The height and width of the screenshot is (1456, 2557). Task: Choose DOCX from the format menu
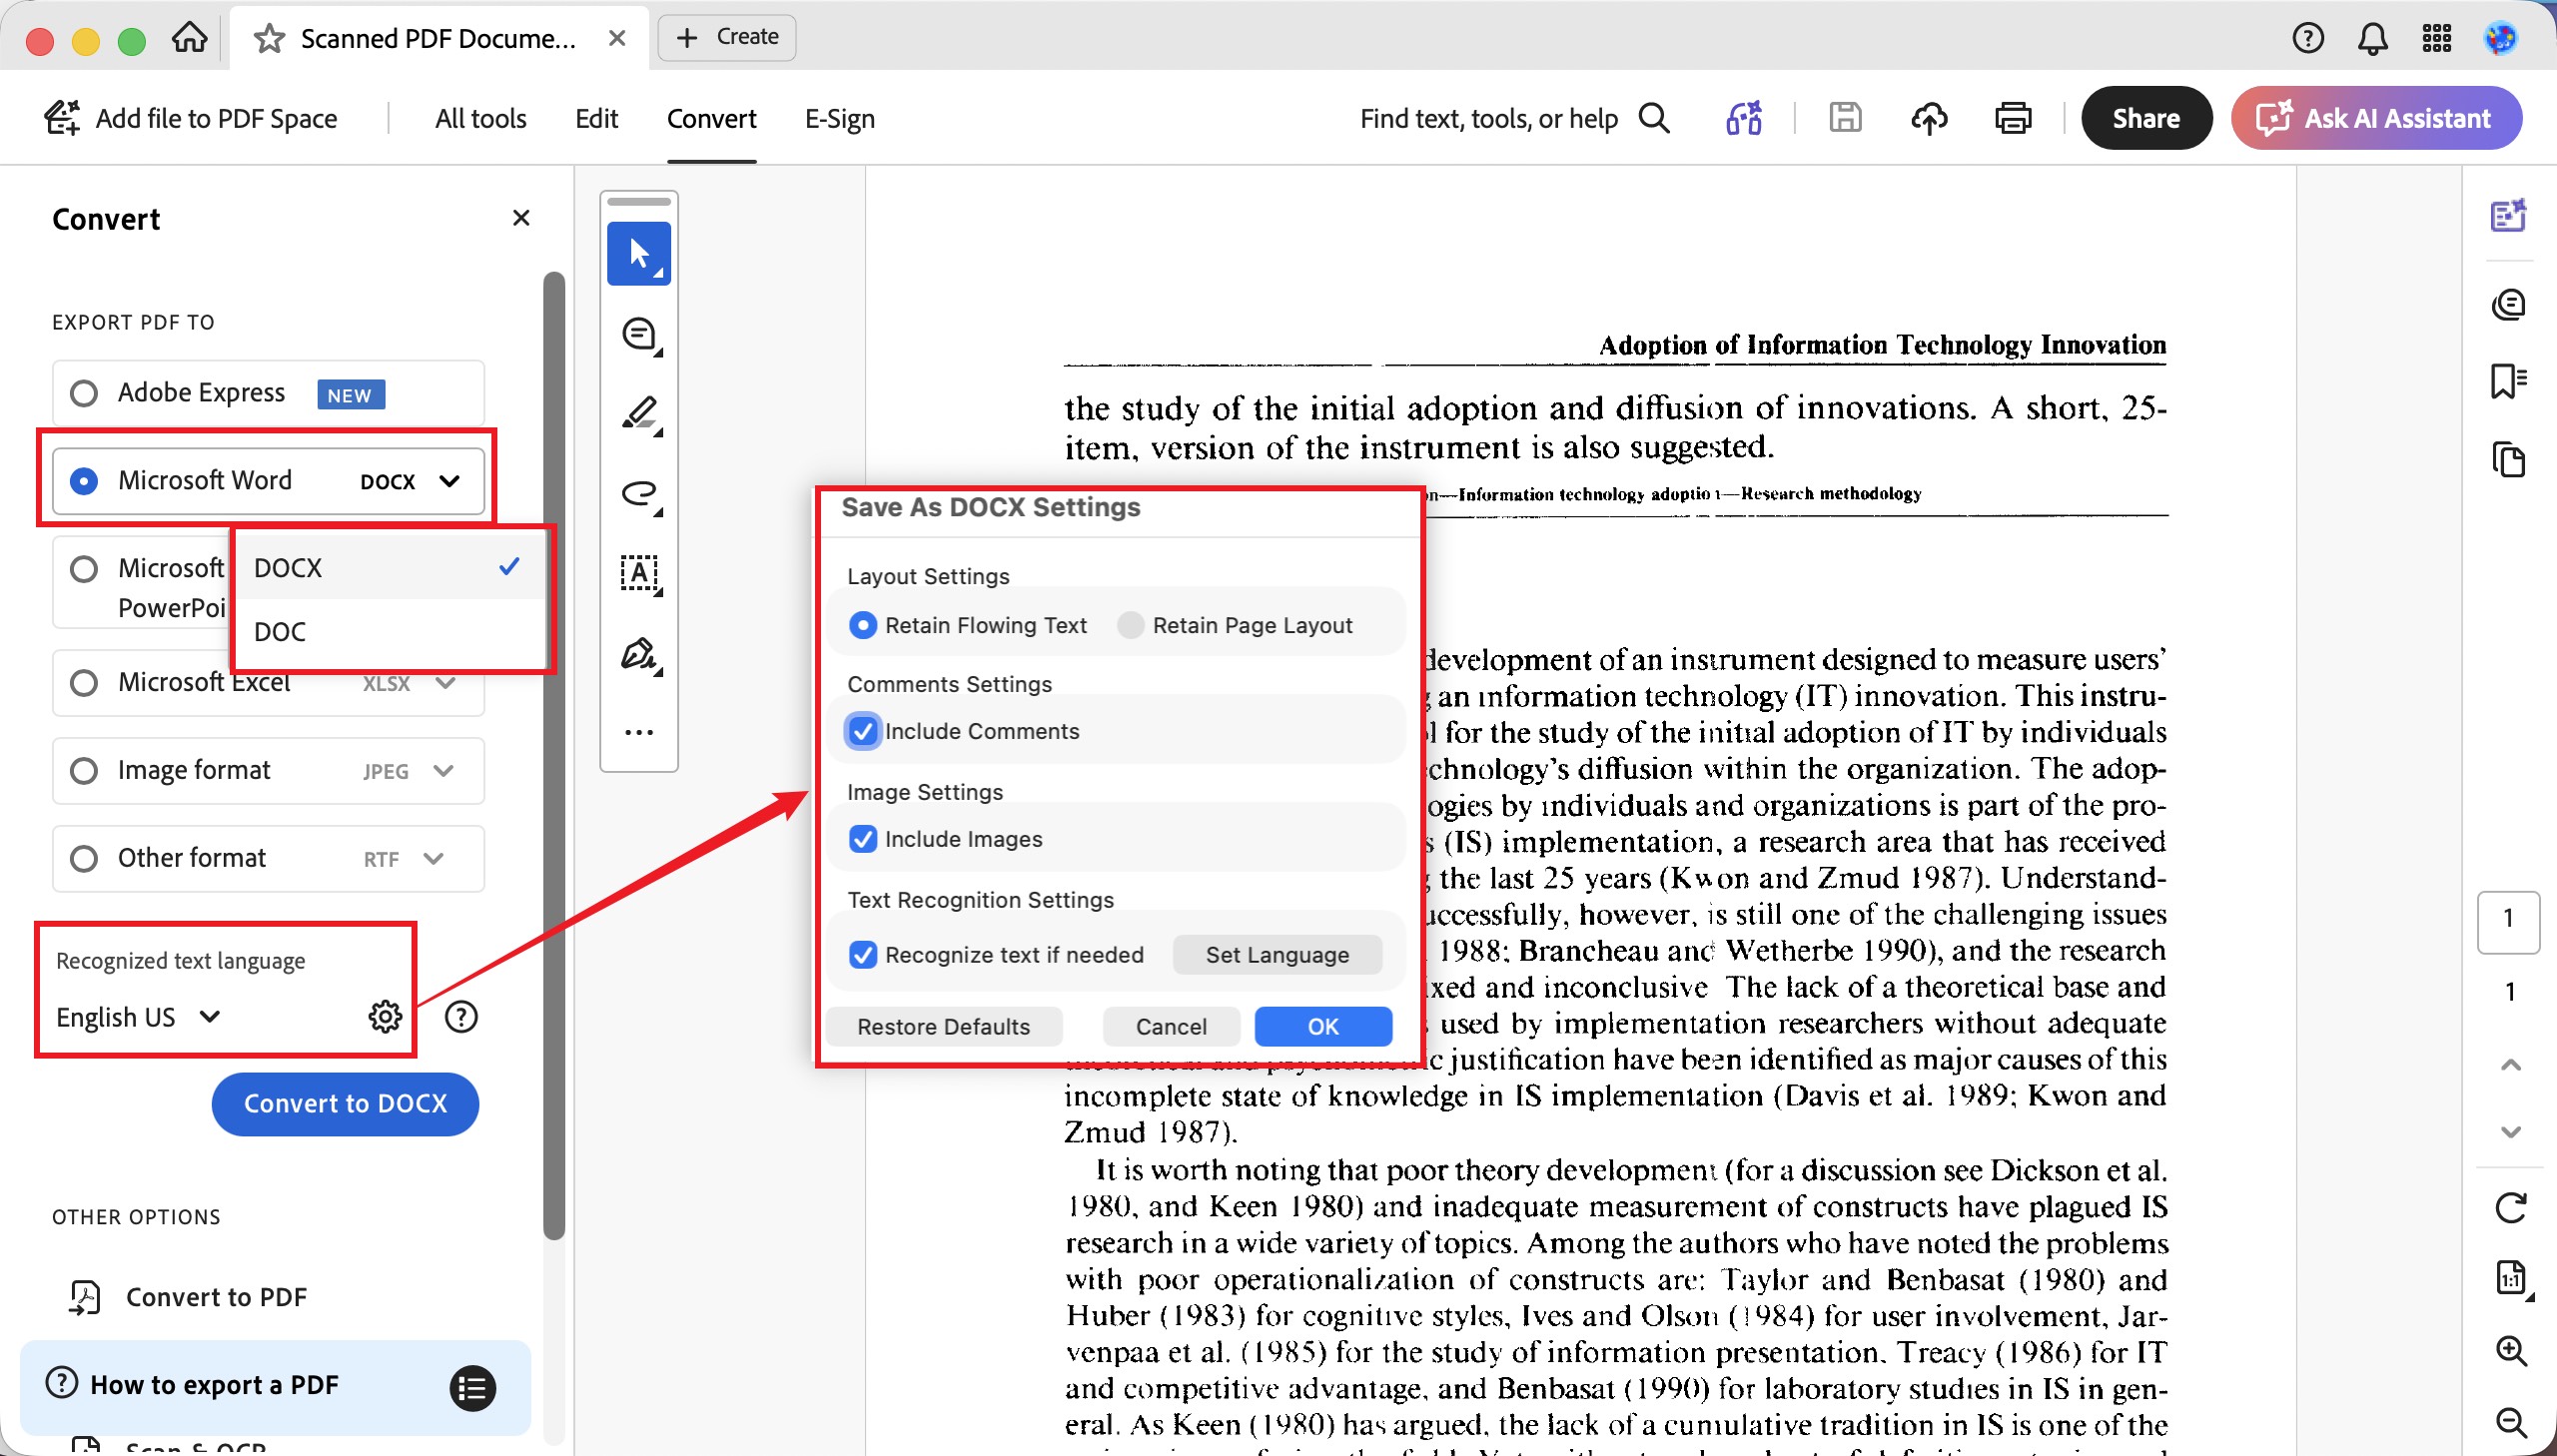tap(388, 567)
